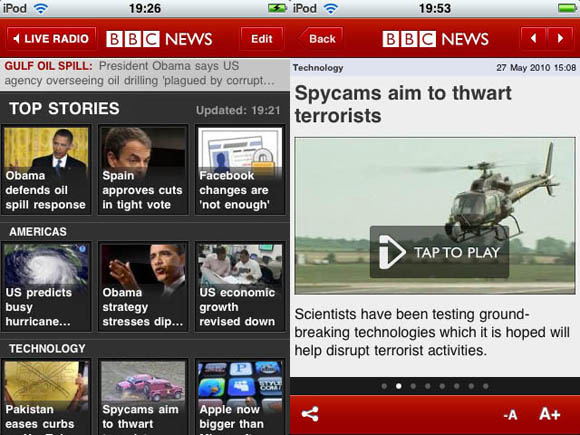
Task: Open the Gulf Oil Spill breaking news ticker
Action: [x=145, y=73]
